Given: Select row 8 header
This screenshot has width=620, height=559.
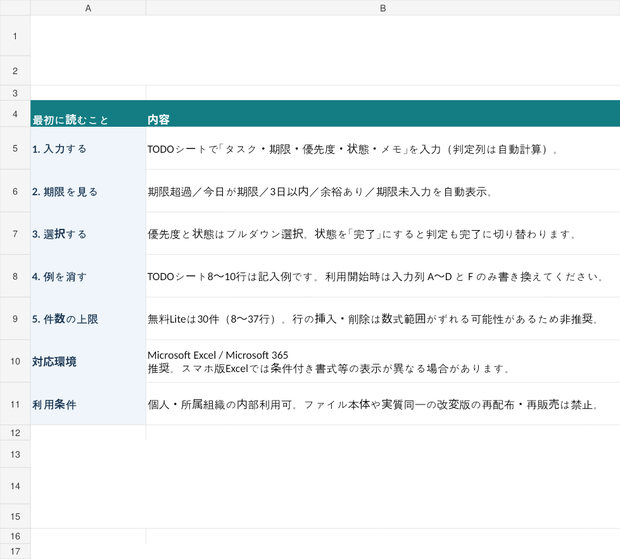Looking at the screenshot, I should point(15,276).
